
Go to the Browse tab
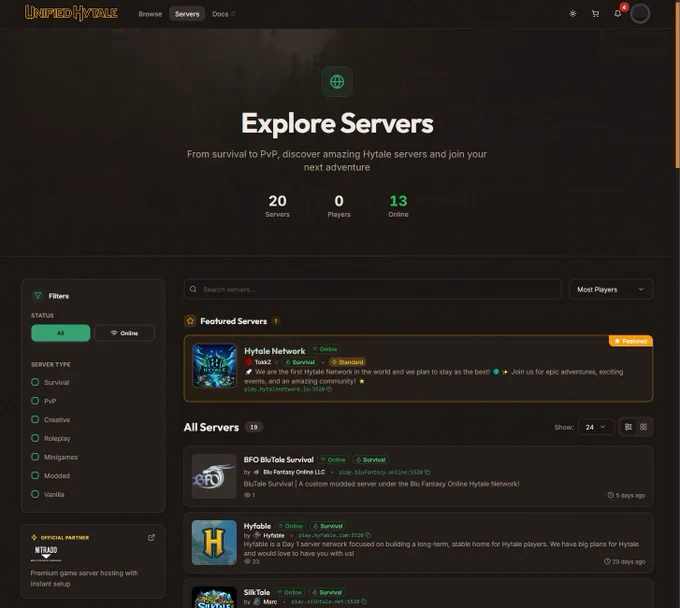click(150, 14)
